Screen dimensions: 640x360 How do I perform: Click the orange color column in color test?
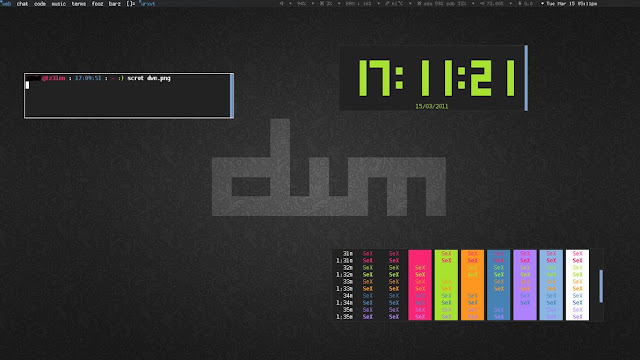472,285
